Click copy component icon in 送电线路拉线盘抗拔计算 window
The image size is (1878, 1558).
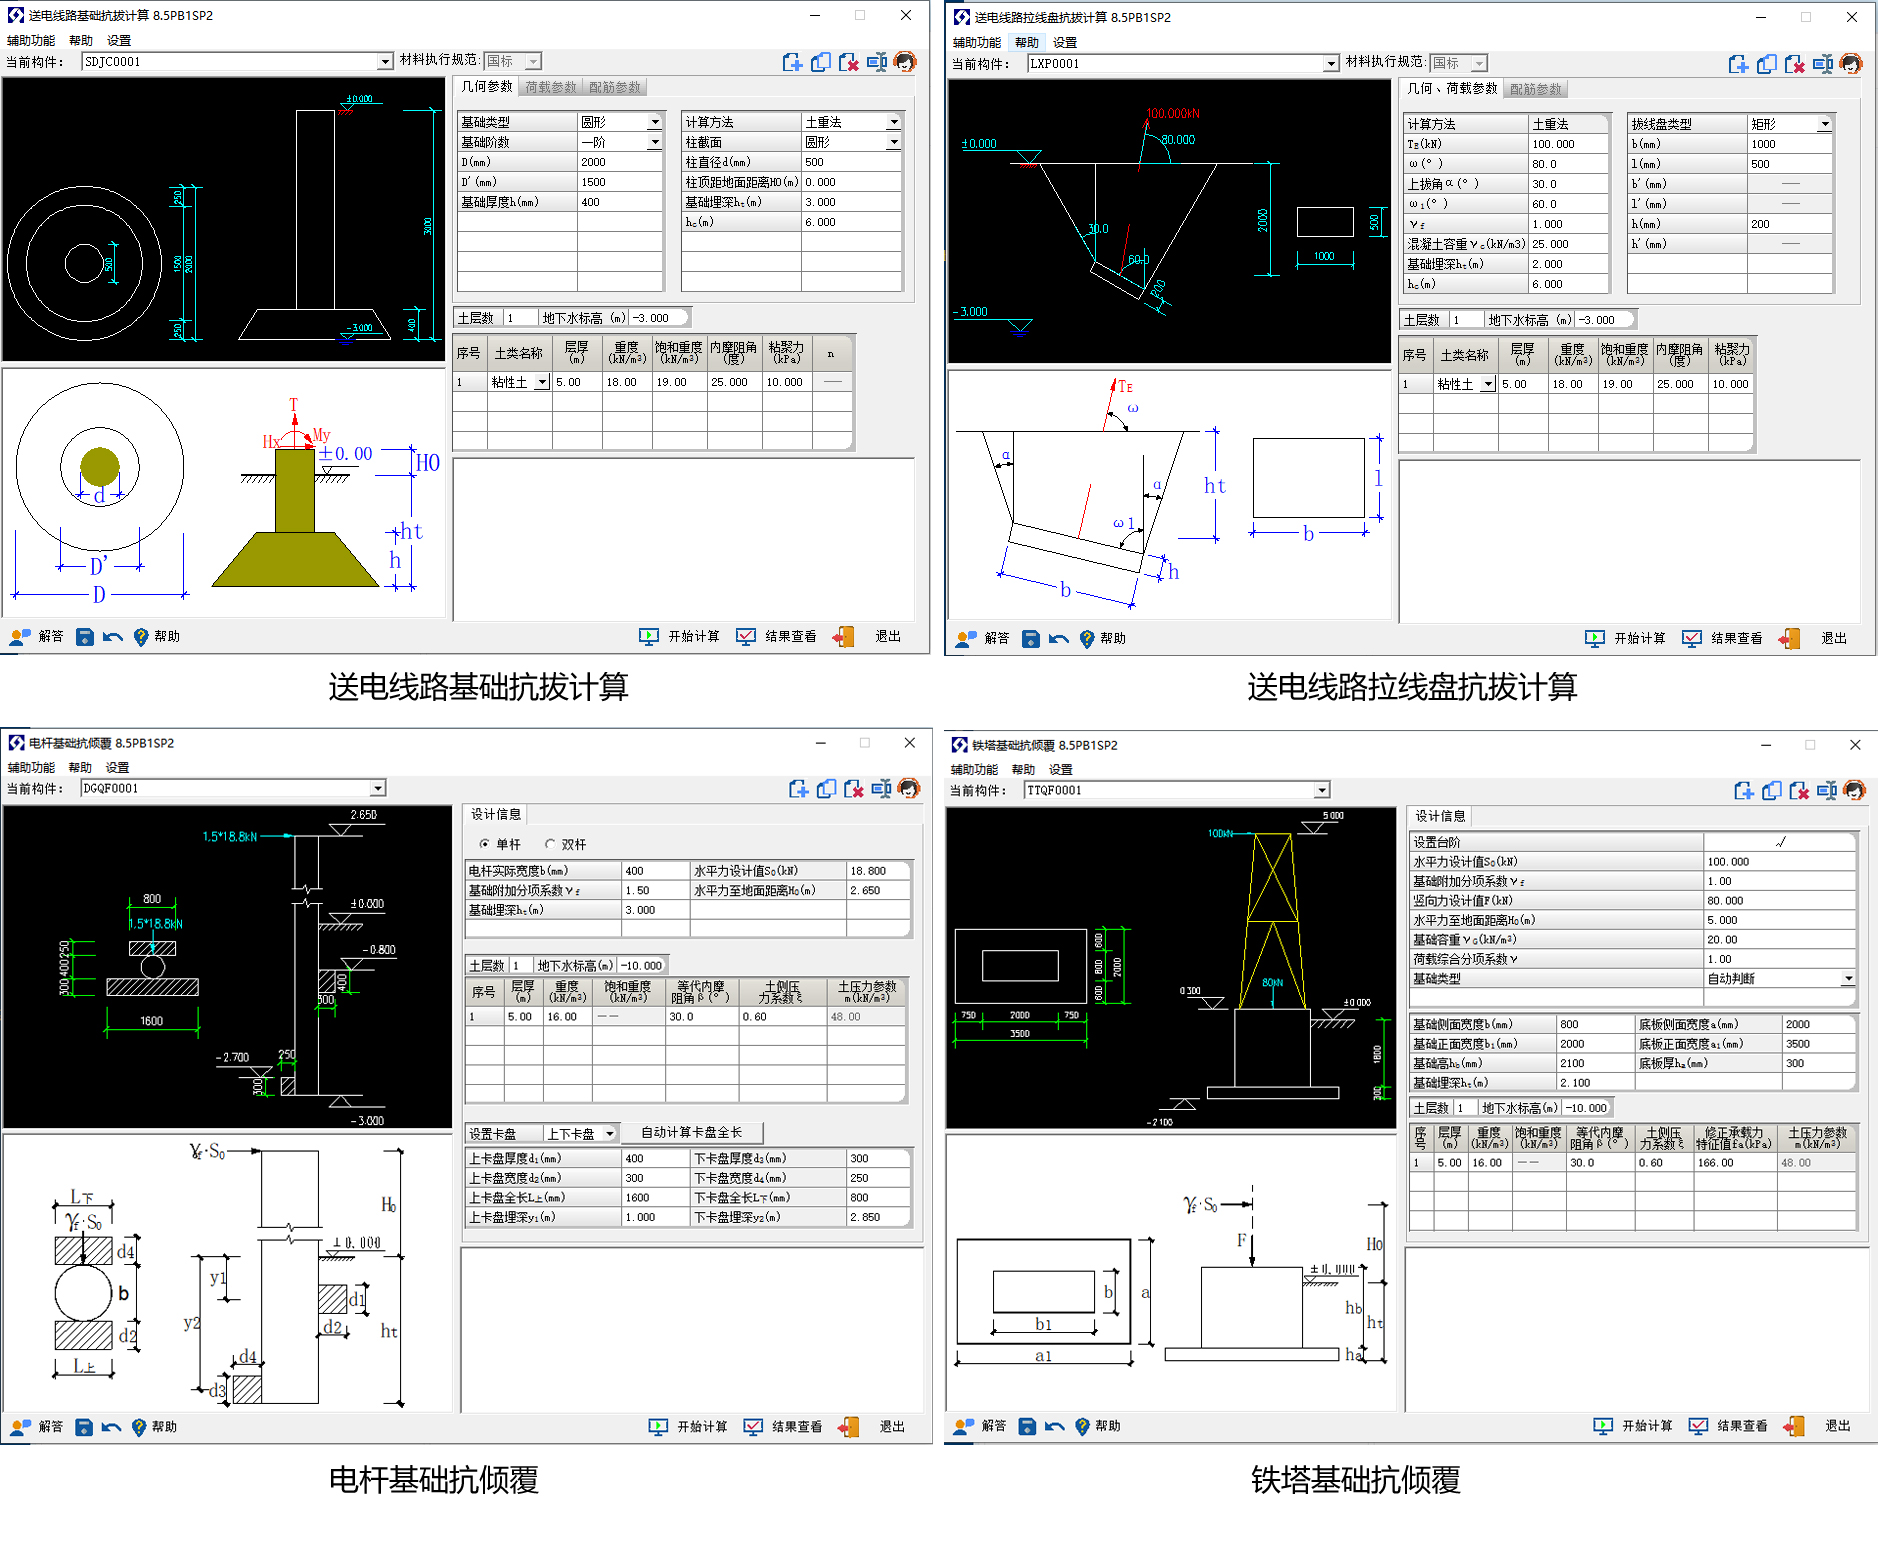tap(1766, 65)
